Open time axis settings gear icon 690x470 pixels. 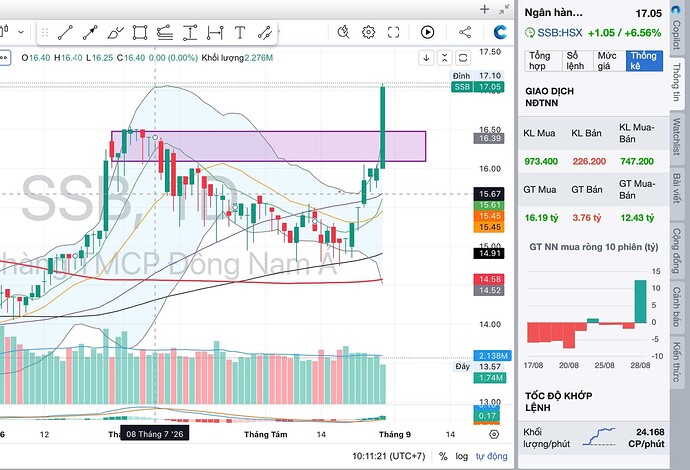494,434
